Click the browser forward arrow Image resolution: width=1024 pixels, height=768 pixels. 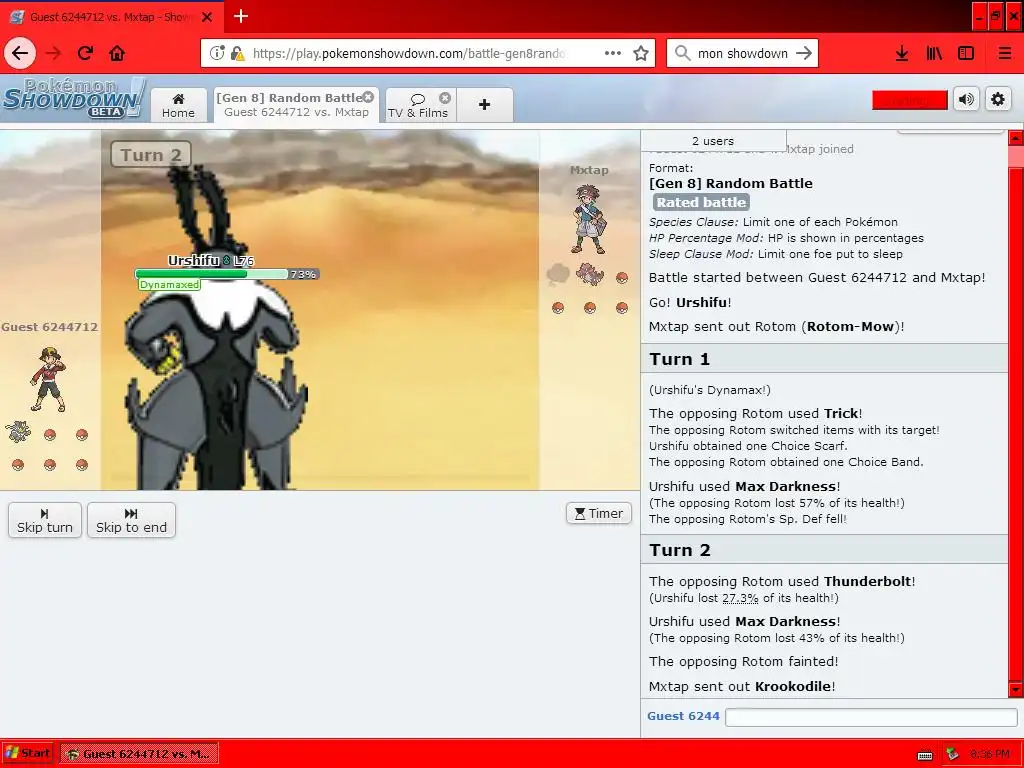pos(53,53)
